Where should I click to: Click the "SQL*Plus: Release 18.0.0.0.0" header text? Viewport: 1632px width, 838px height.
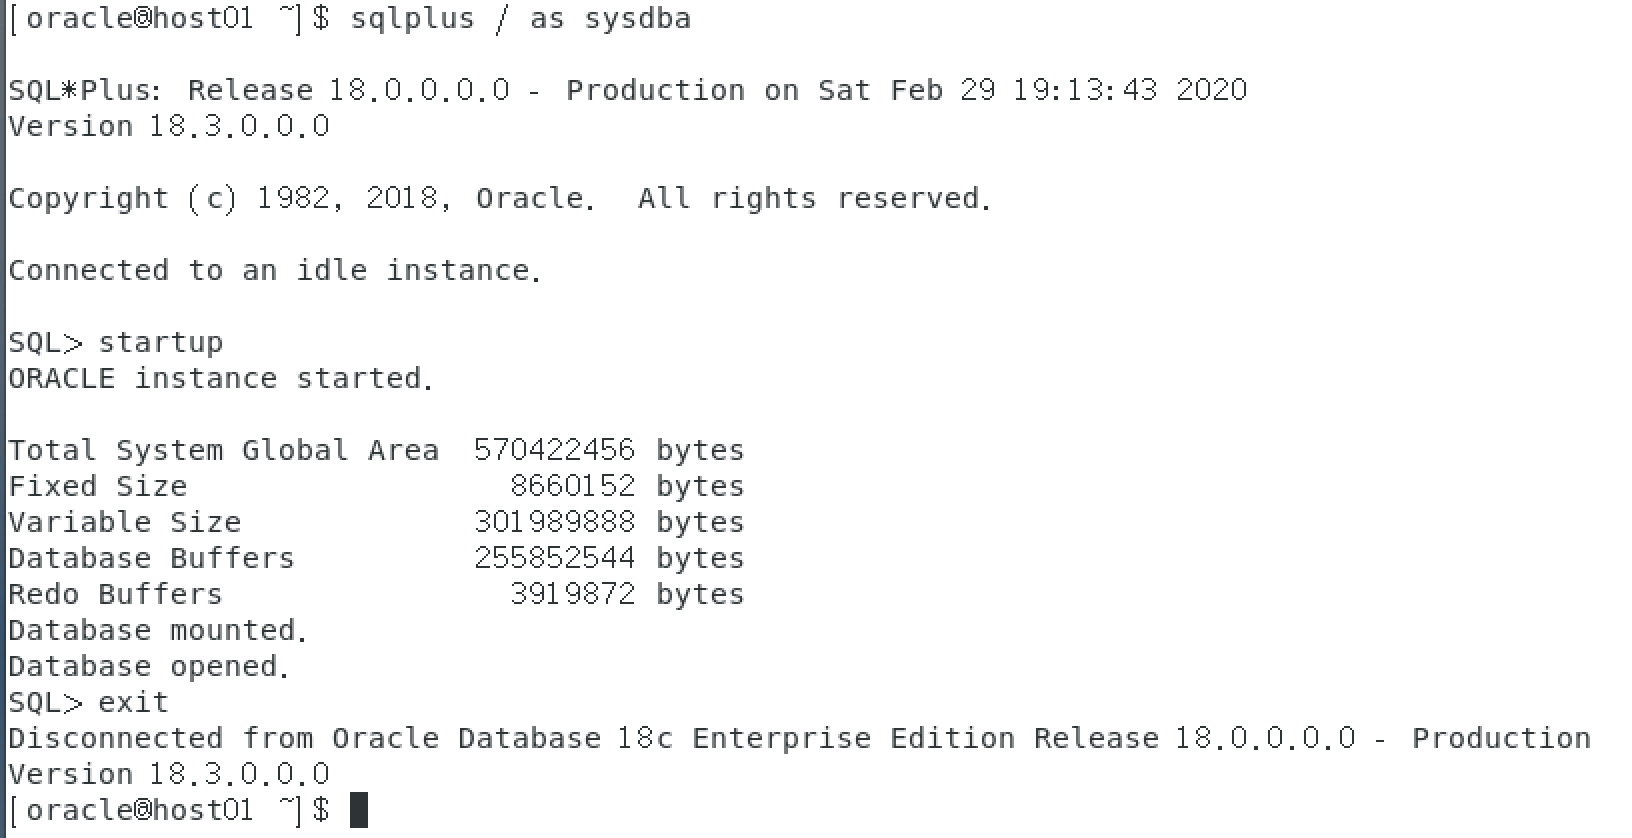(258, 91)
